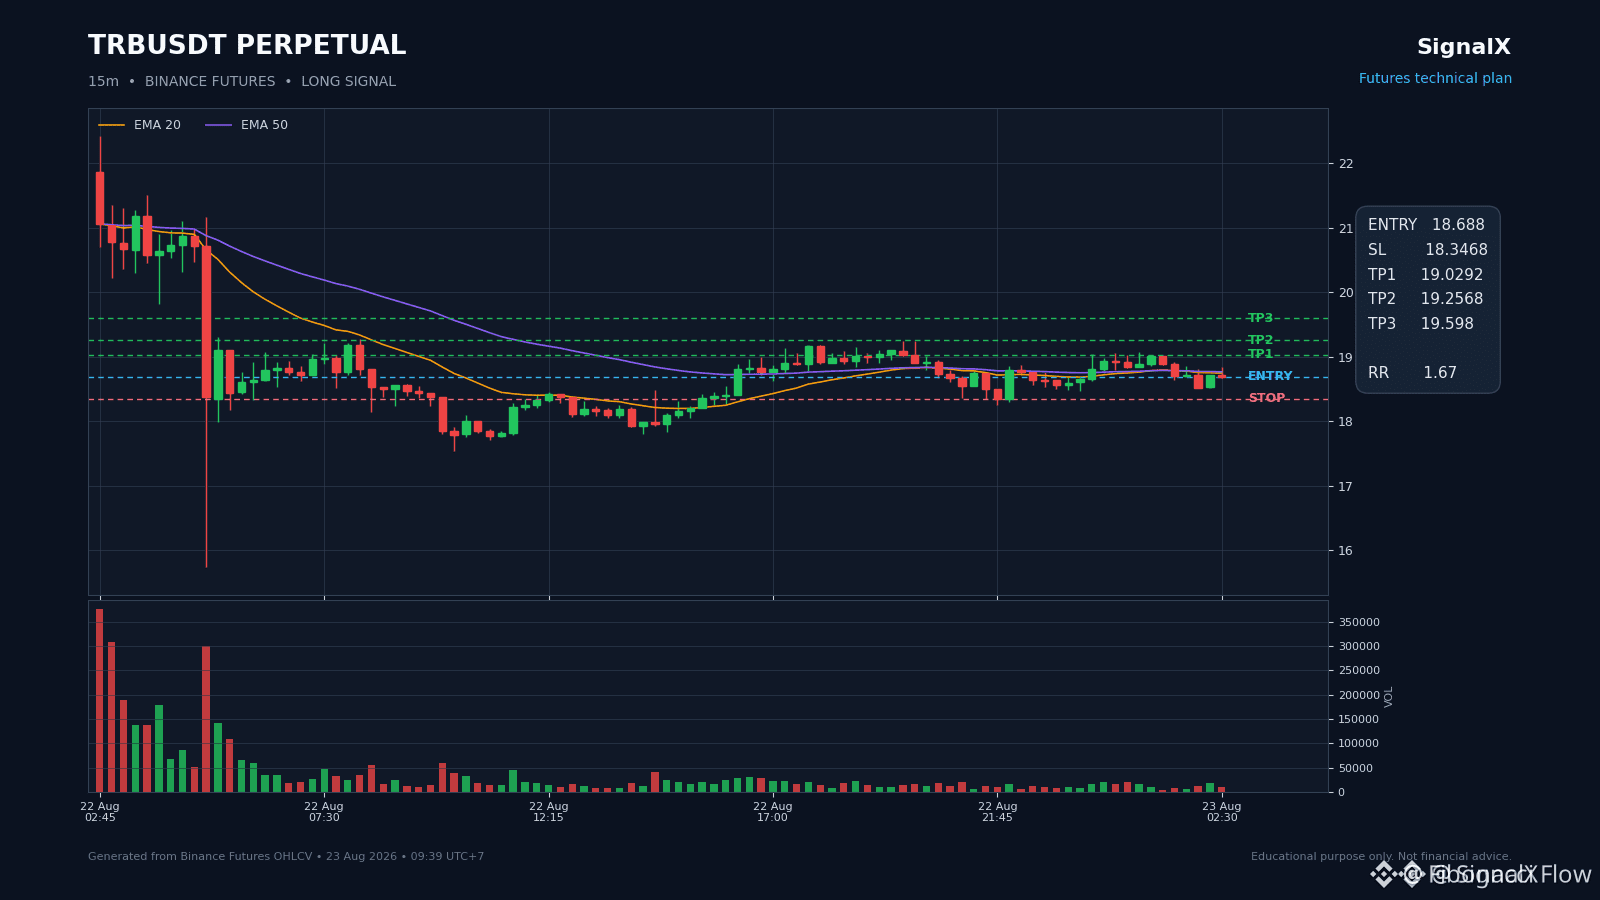Click the TP3 label on chart
1600x900 pixels.
tap(1260, 318)
